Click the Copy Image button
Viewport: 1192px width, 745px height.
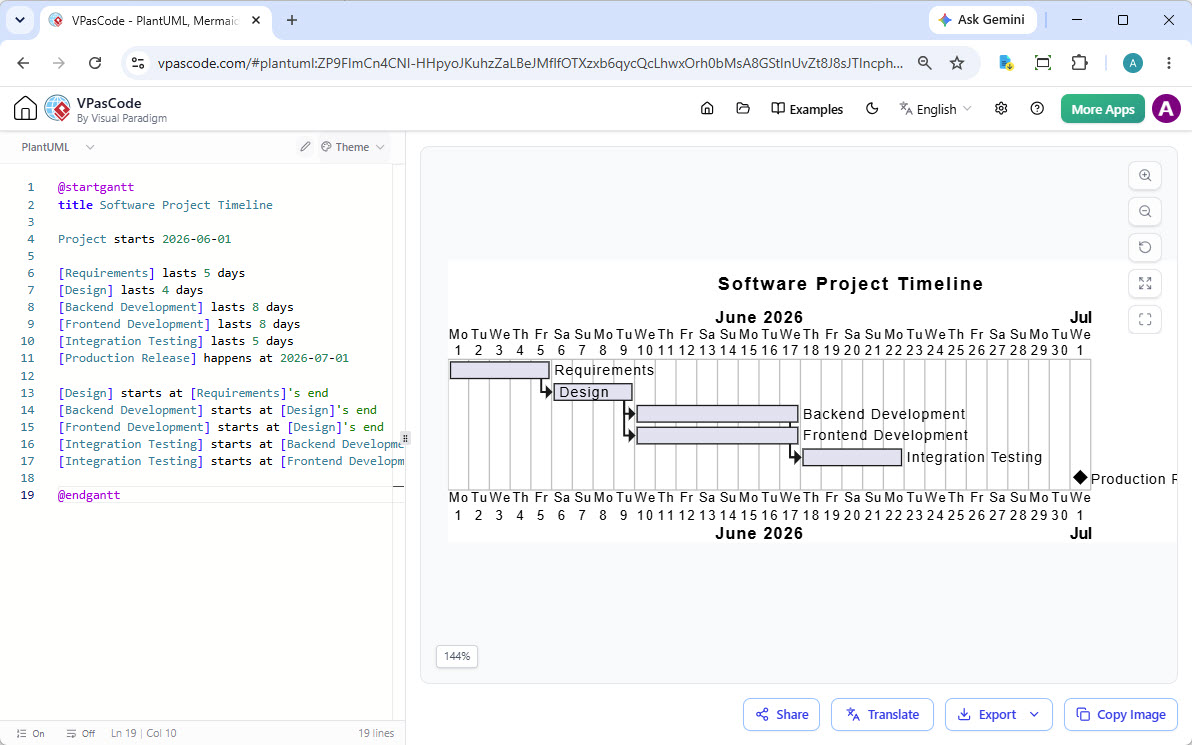click(x=1121, y=715)
